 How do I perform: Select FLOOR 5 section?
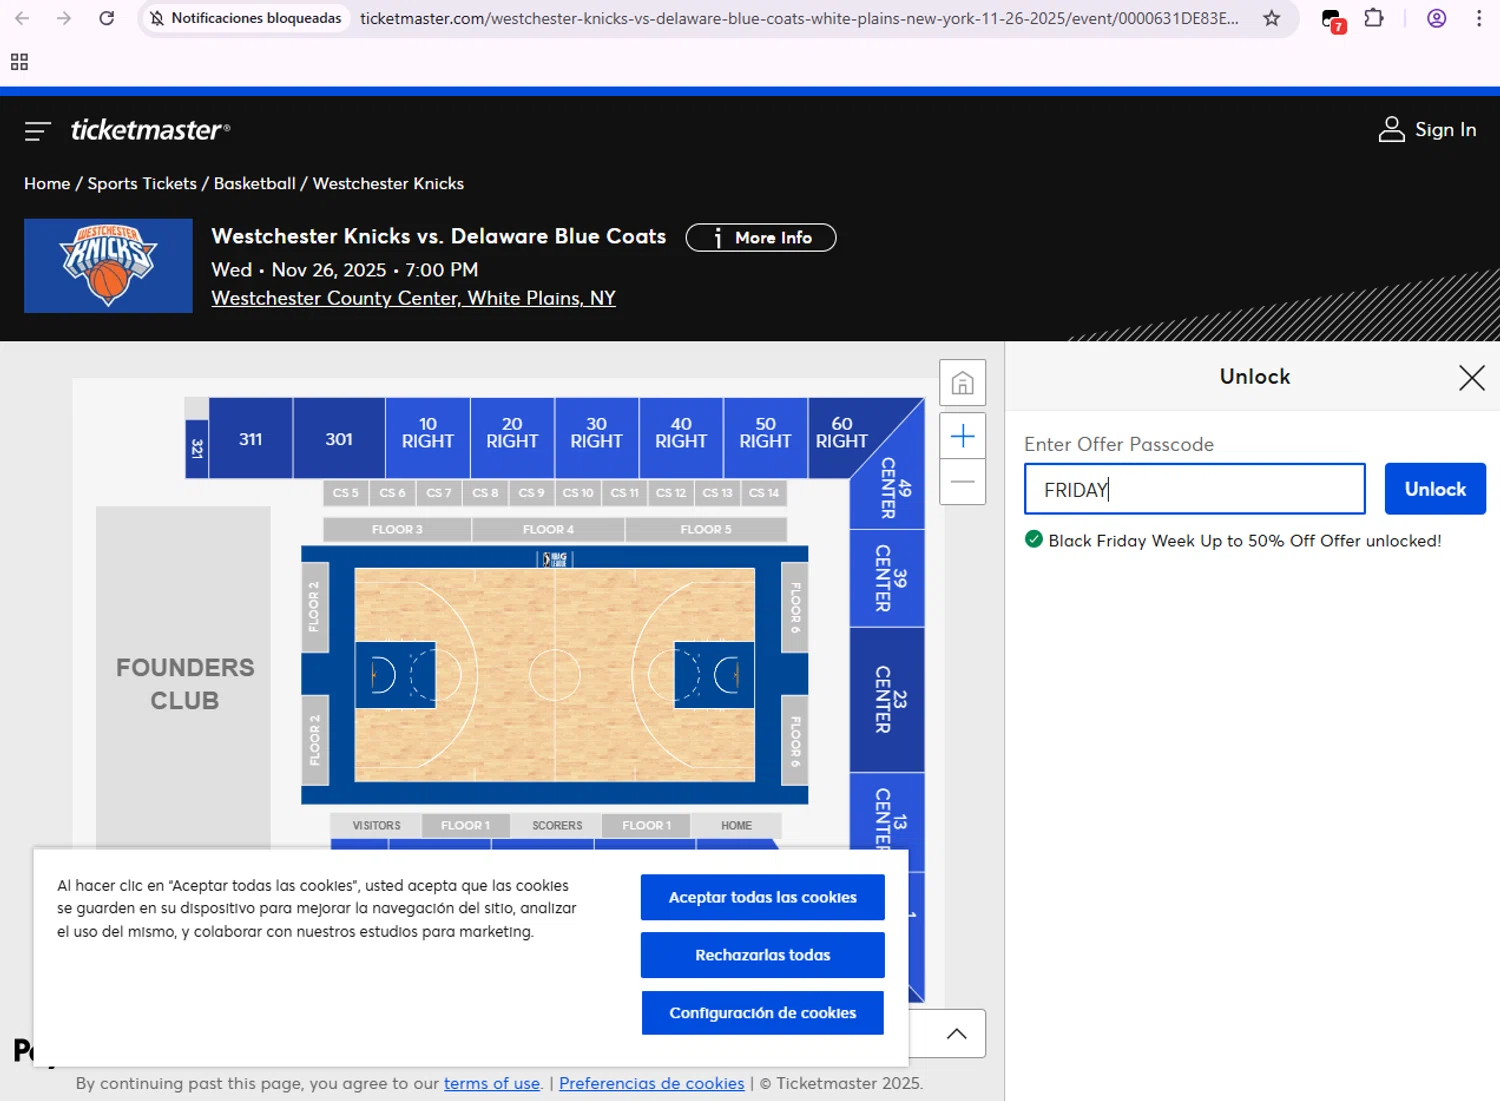[x=706, y=529]
